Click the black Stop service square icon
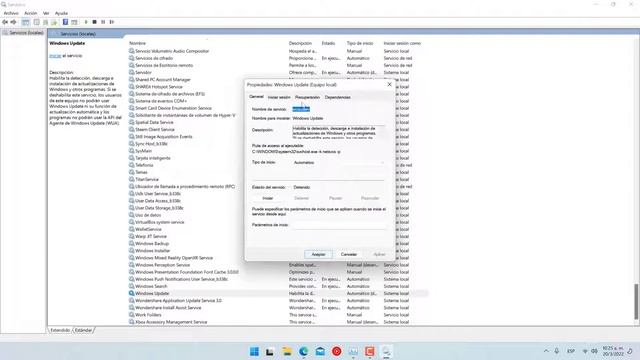 (x=94, y=22)
